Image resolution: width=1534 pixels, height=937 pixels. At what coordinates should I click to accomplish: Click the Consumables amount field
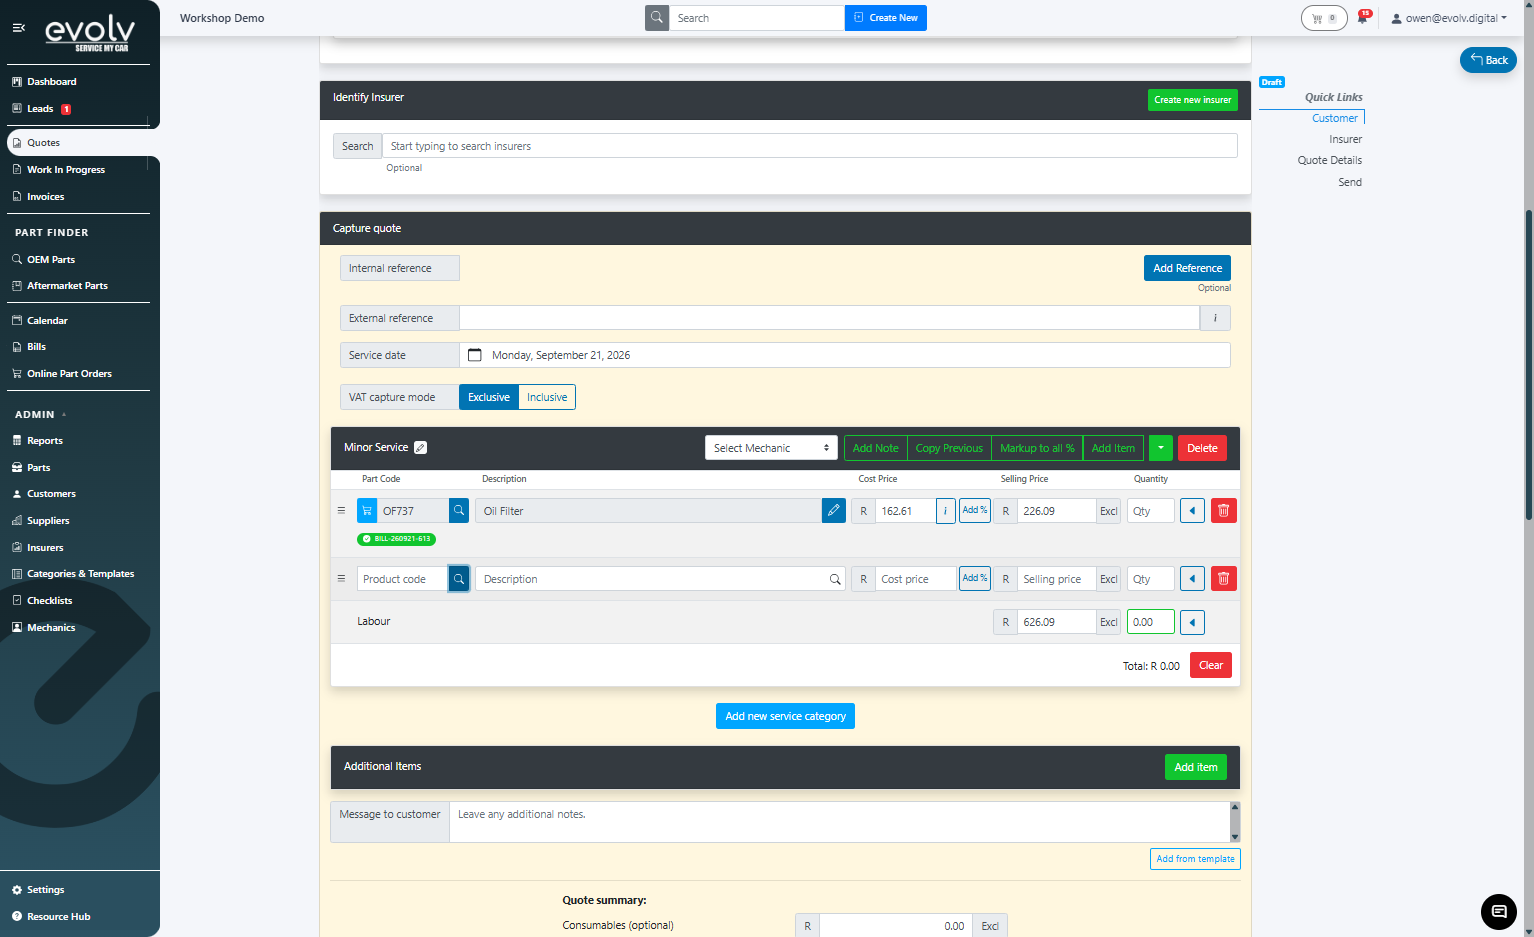[895, 926]
